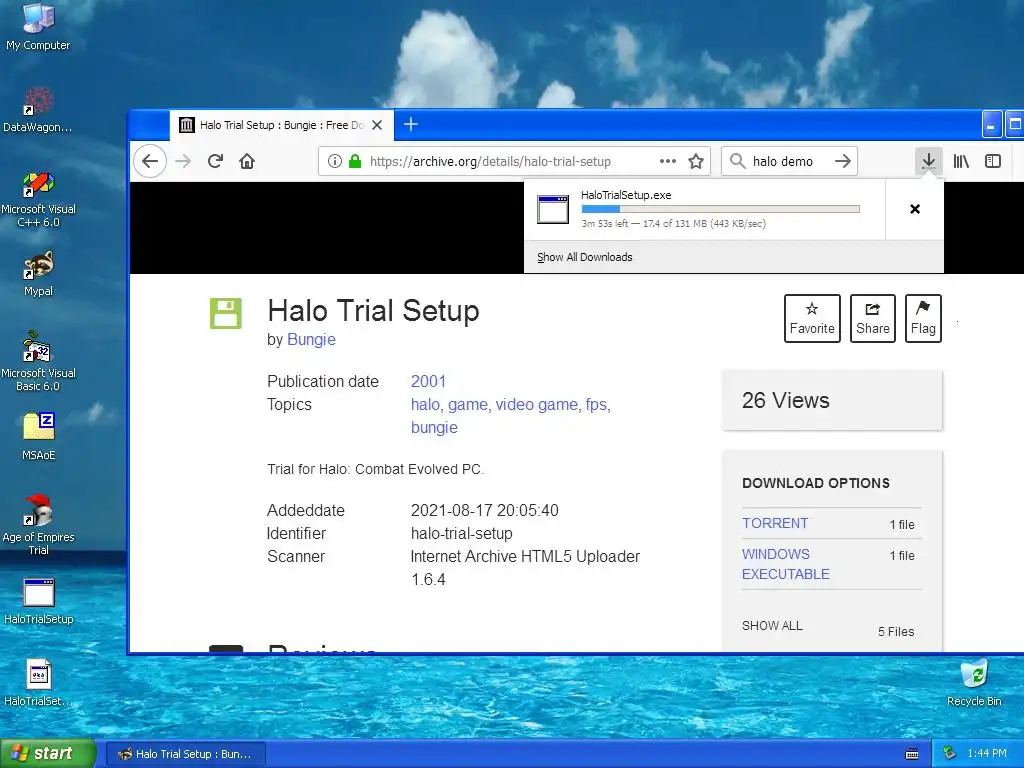Click the archive.org address bar URL
1024x768 pixels.
[490, 161]
